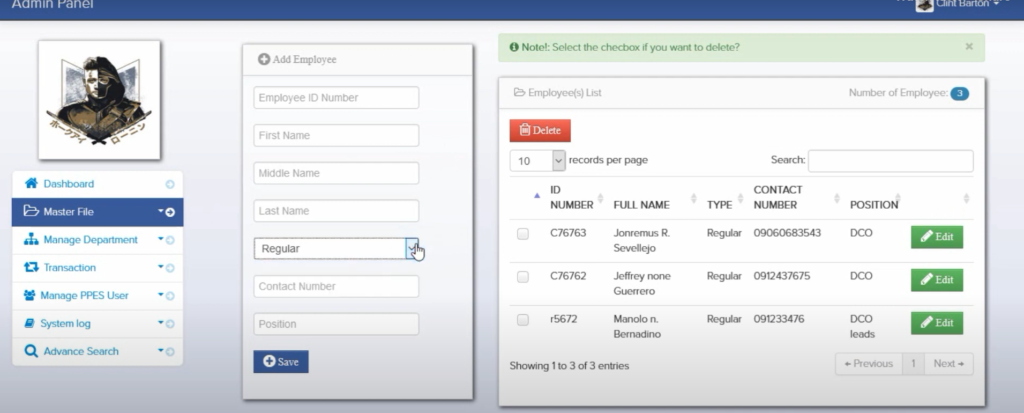Click the employee list Search box
The image size is (1024, 413).
891,161
